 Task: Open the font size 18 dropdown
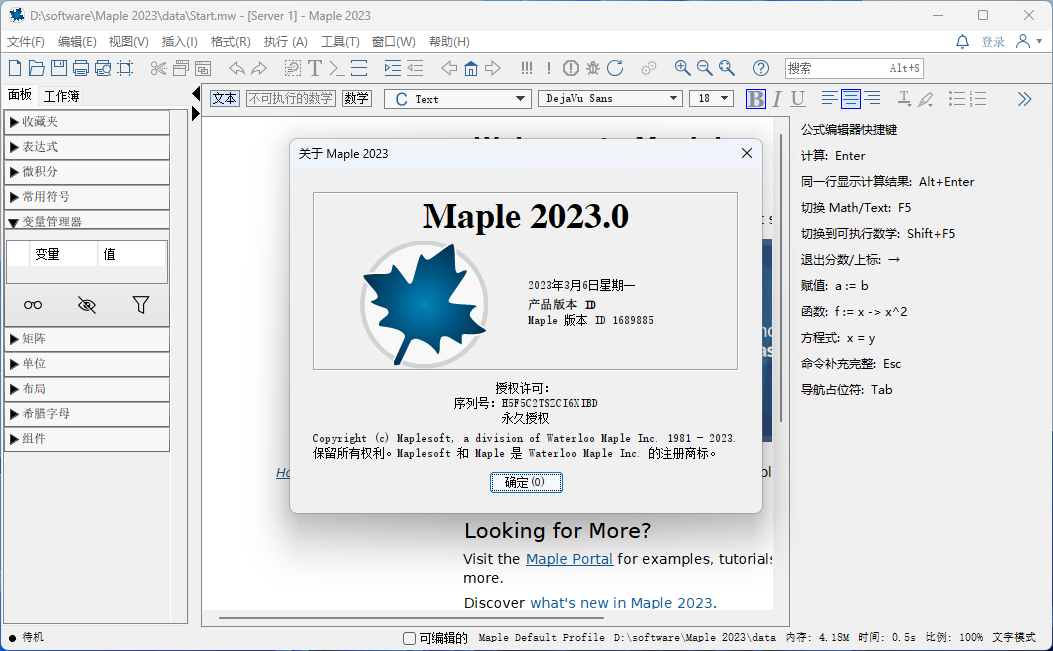tap(711, 99)
